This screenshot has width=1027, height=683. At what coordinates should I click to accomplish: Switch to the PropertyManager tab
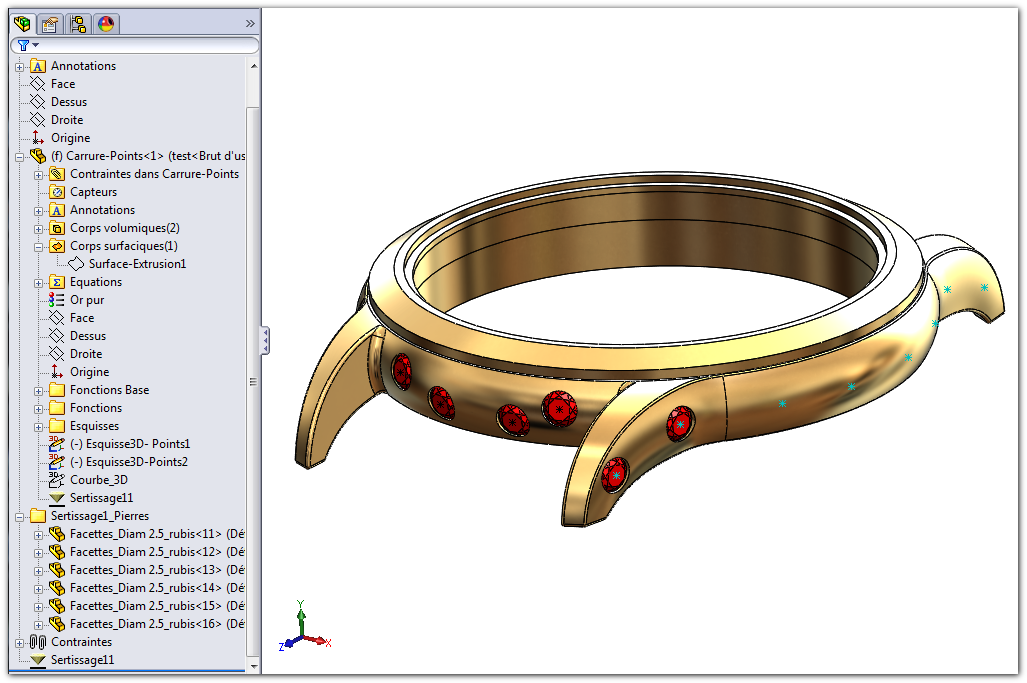[x=50, y=24]
